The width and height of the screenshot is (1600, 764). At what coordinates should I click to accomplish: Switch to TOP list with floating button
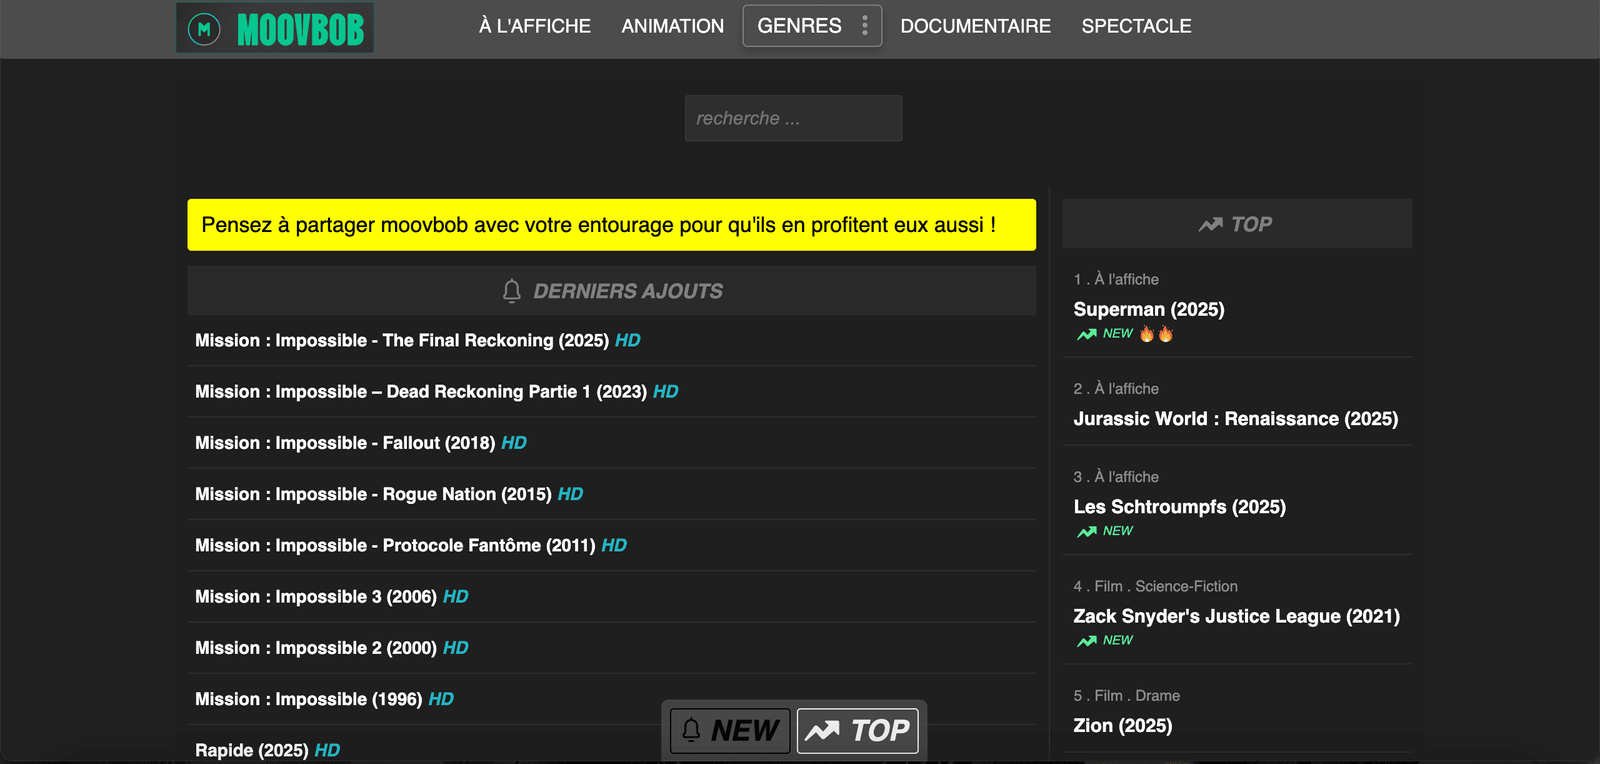(x=857, y=731)
